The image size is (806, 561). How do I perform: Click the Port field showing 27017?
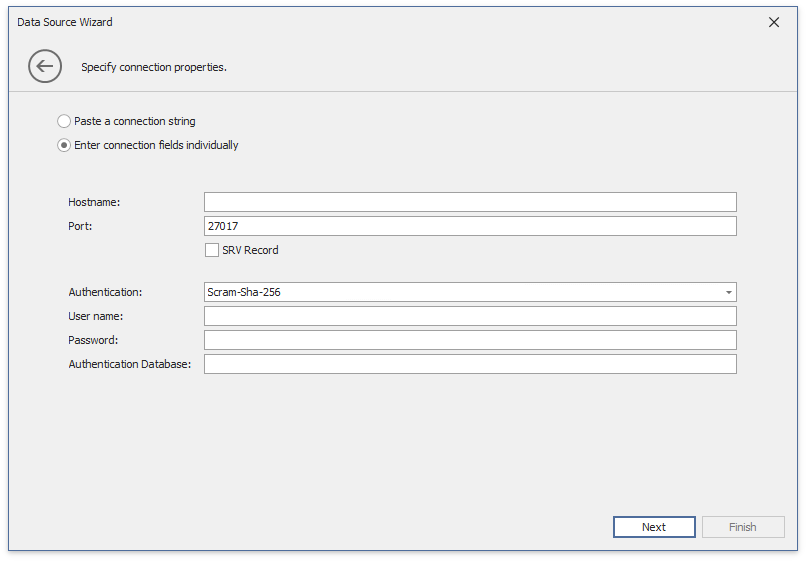(x=470, y=226)
